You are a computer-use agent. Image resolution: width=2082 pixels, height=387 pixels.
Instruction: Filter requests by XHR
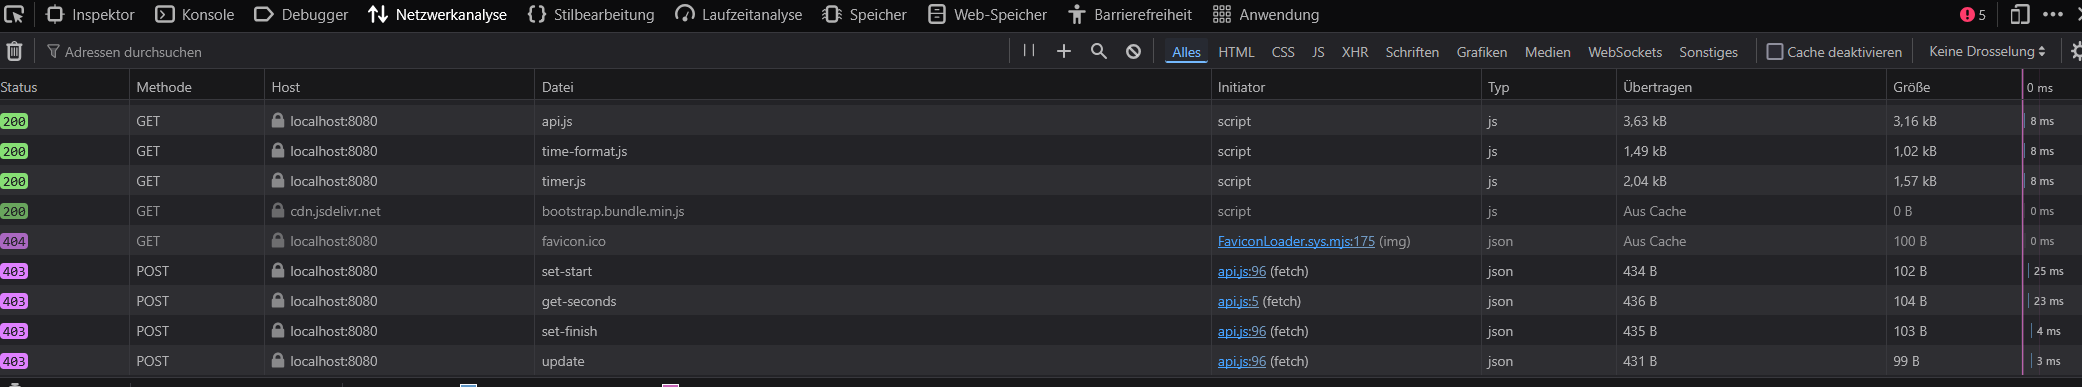(1355, 52)
